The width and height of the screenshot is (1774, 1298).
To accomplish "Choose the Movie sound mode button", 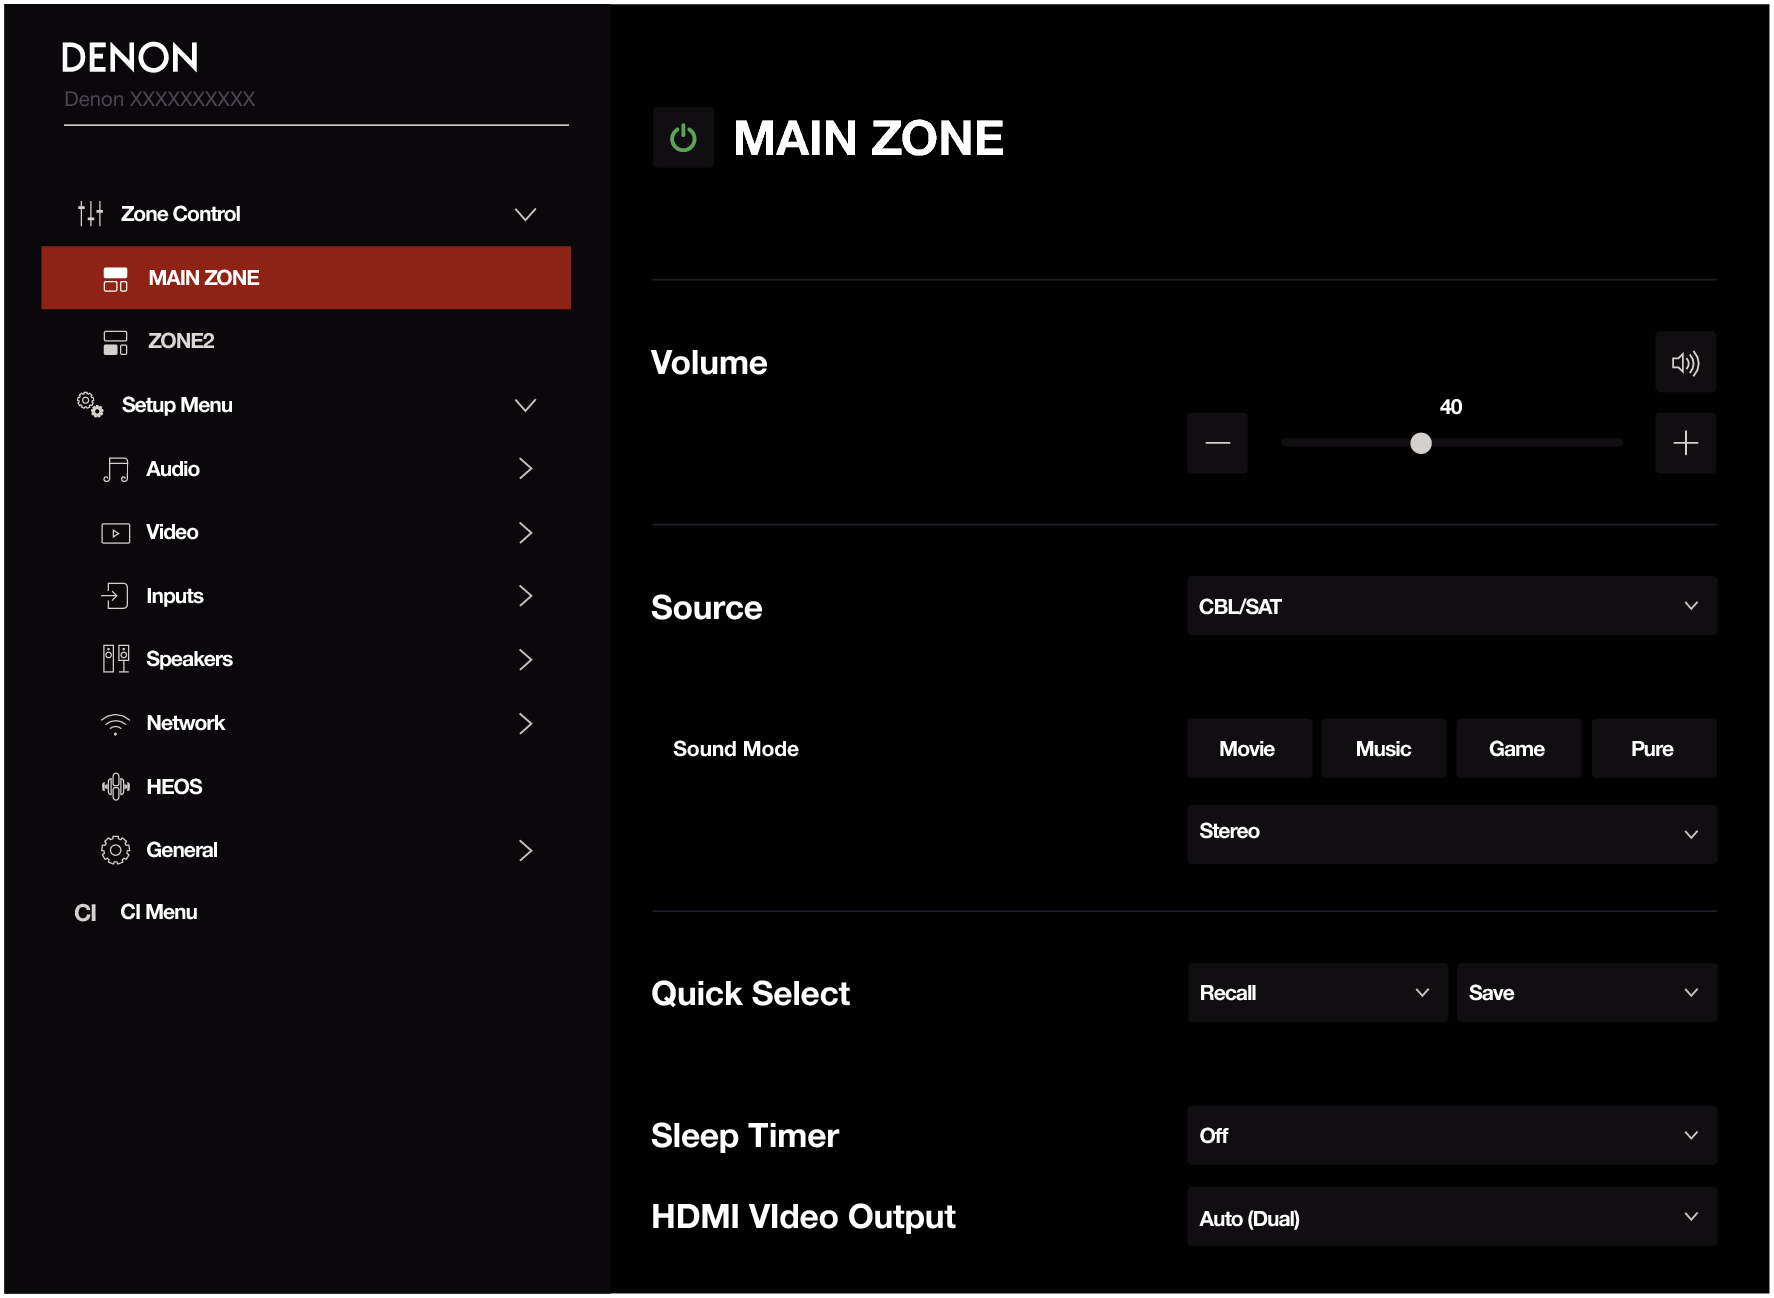I will (1248, 749).
